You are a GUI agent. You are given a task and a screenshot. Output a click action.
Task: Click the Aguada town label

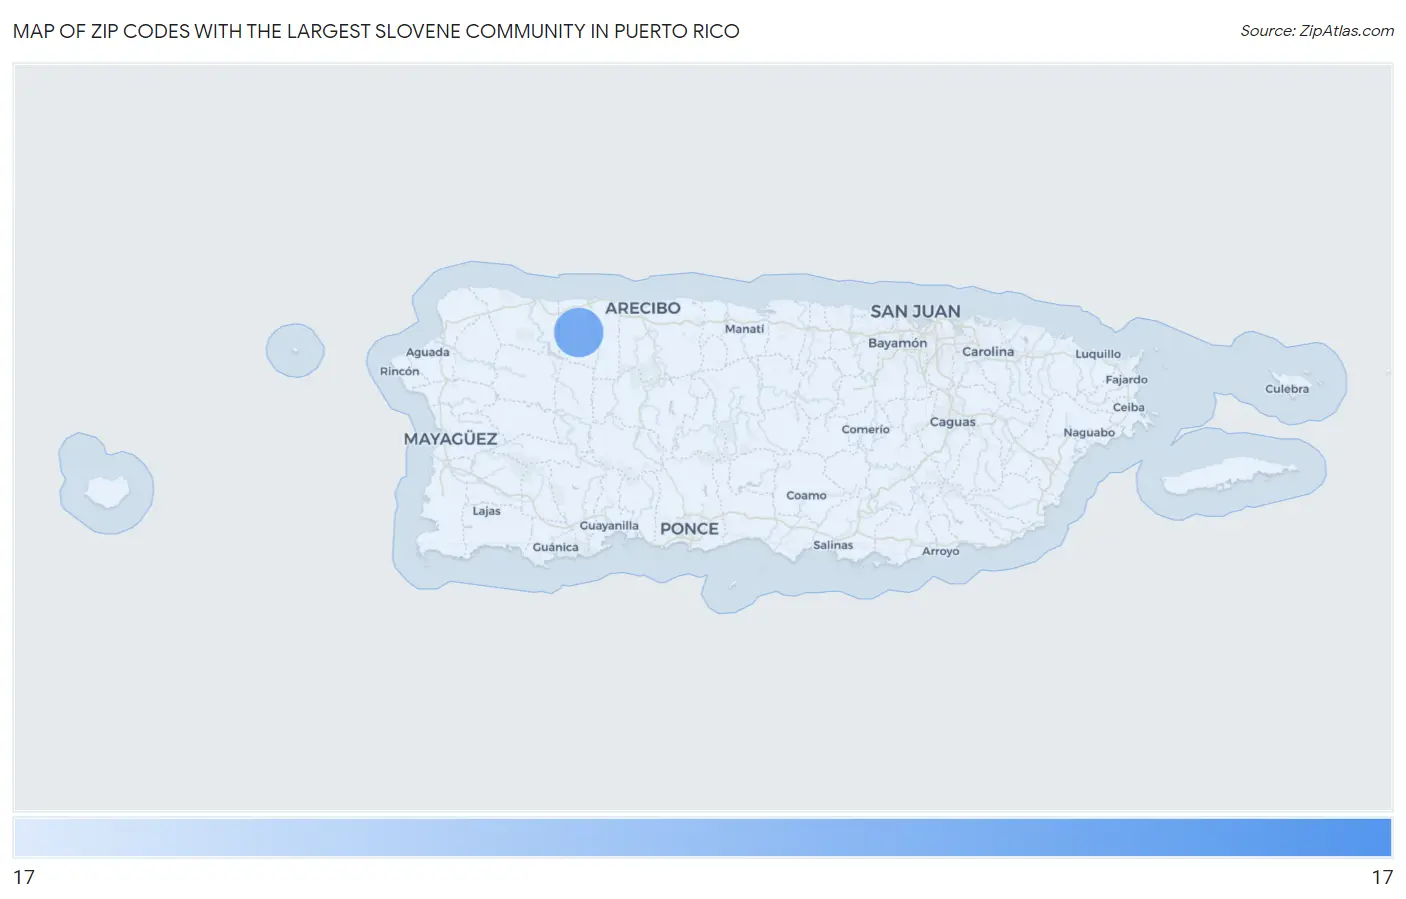[427, 352]
